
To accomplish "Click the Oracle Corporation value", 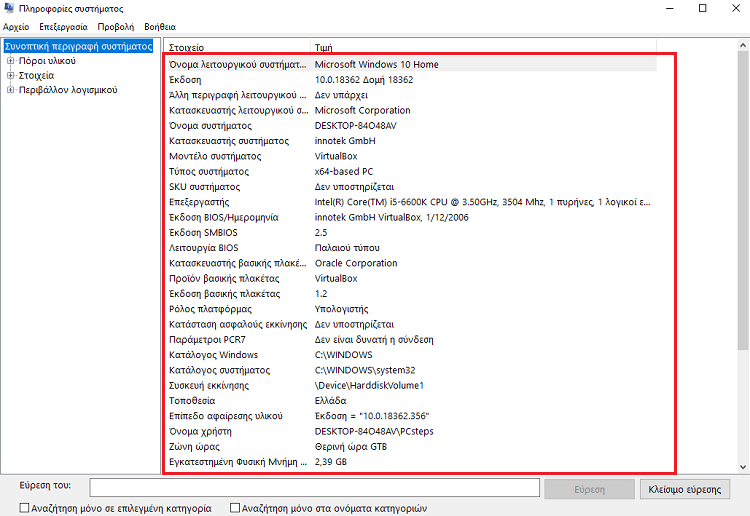I will 356,263.
